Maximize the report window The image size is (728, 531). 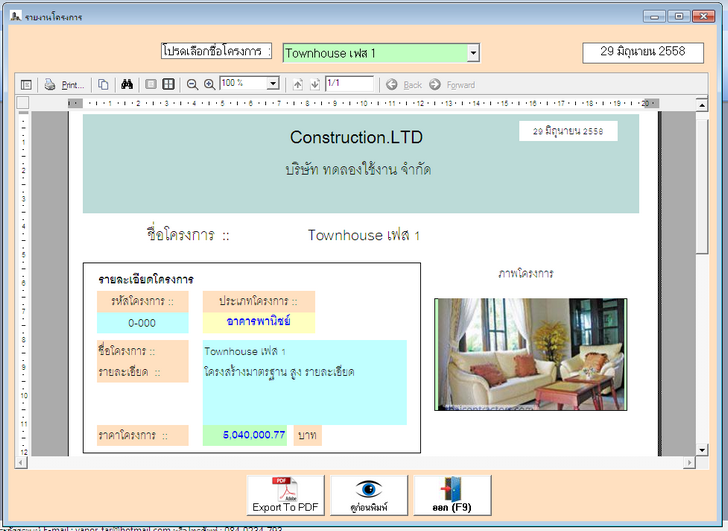pyautogui.click(x=678, y=16)
